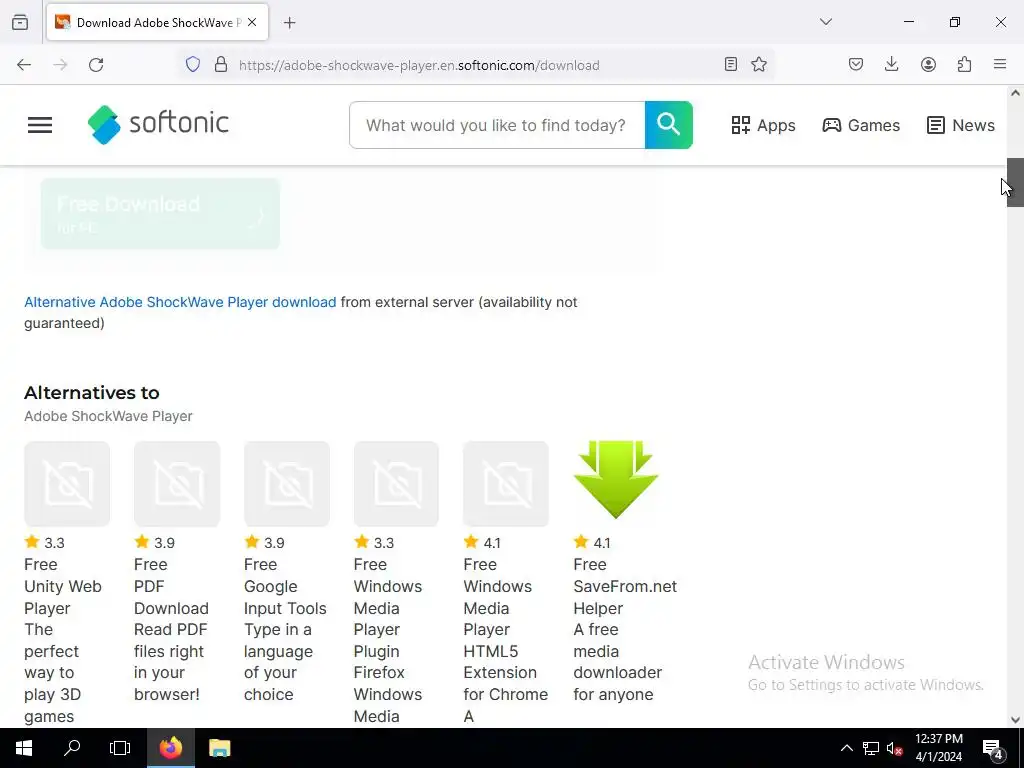Open the Firefox application menu
The image size is (1024, 768).
tap(1000, 64)
